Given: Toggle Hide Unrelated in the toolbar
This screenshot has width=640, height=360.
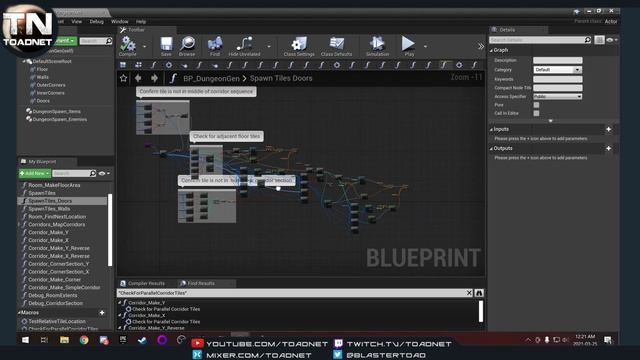Looking at the screenshot, I should point(244,46).
